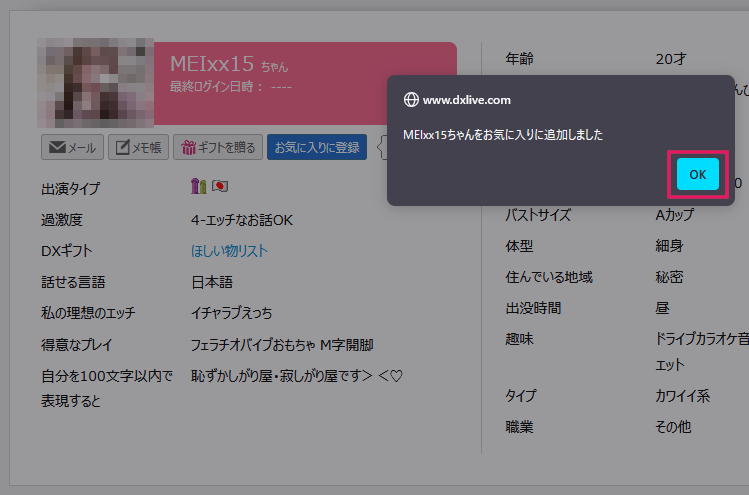Click the カワイイ系 type value
749x495 pixels.
[682, 396]
